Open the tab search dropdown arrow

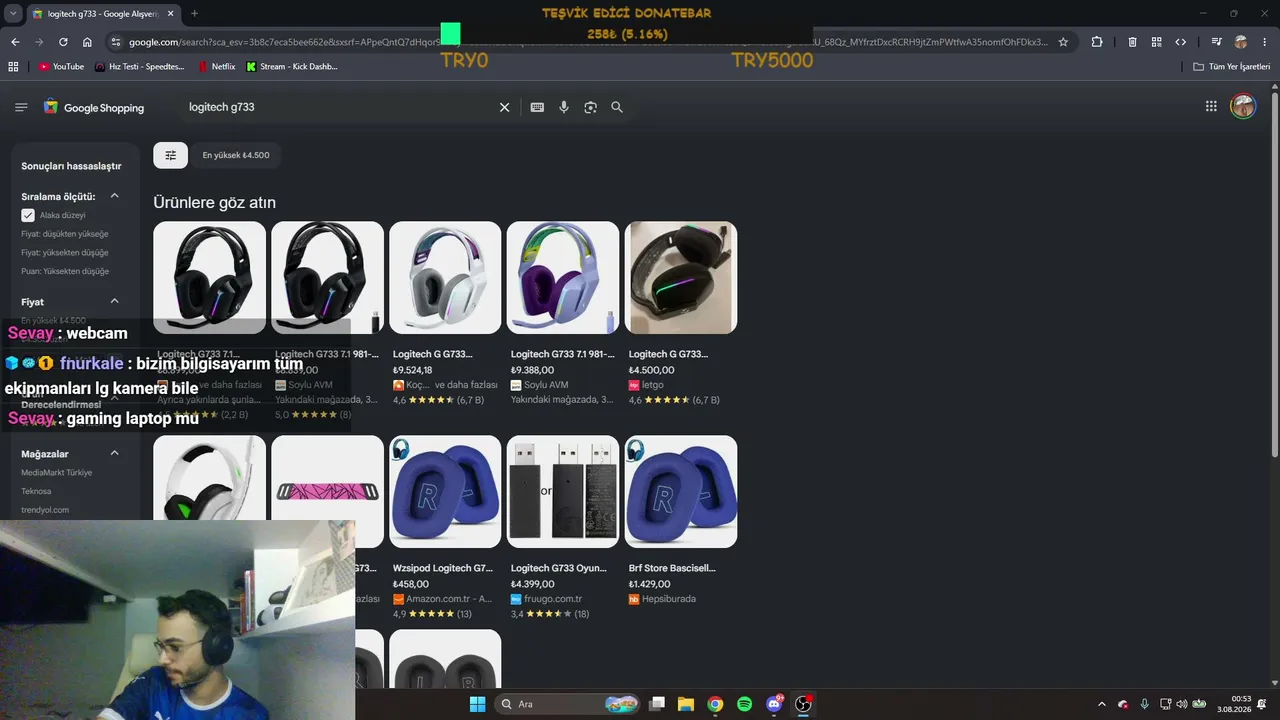[13, 14]
